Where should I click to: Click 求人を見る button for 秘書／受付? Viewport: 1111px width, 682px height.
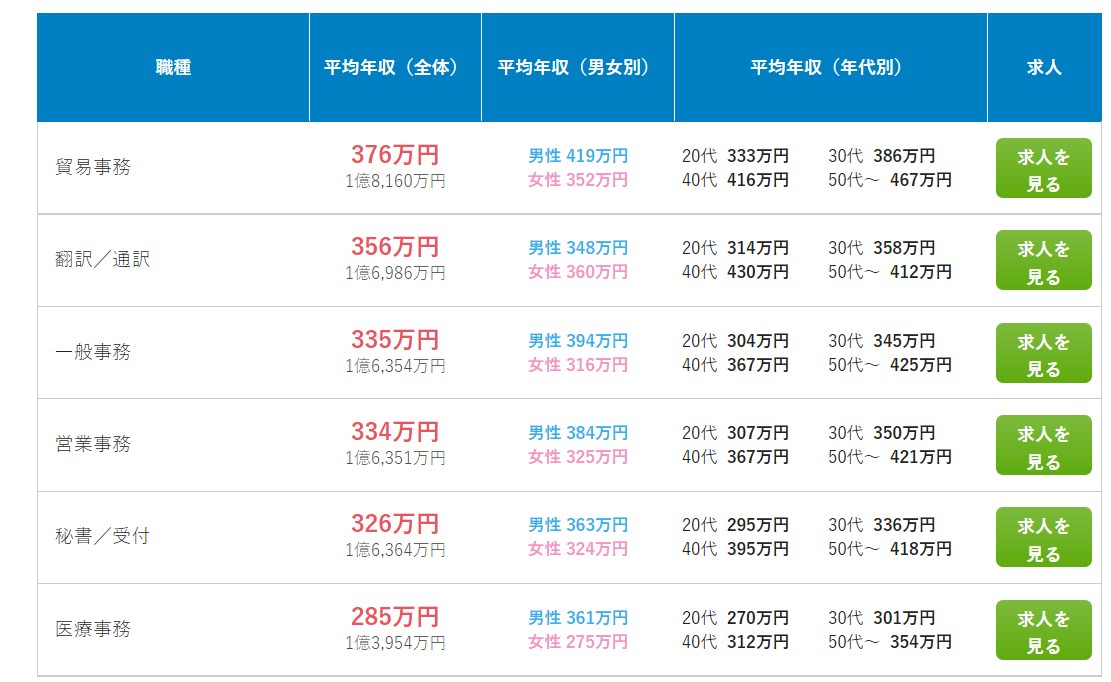tap(1043, 538)
